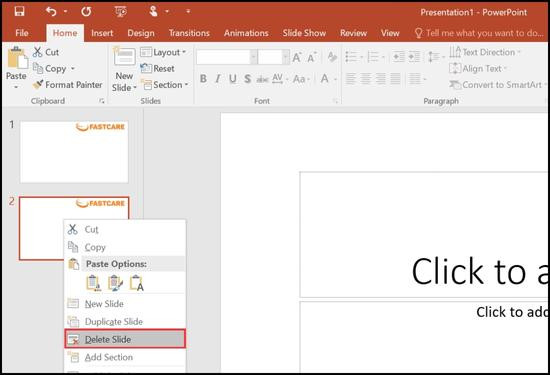This screenshot has height=375, width=550.
Task: Click the font name combo box
Action: click(227, 57)
